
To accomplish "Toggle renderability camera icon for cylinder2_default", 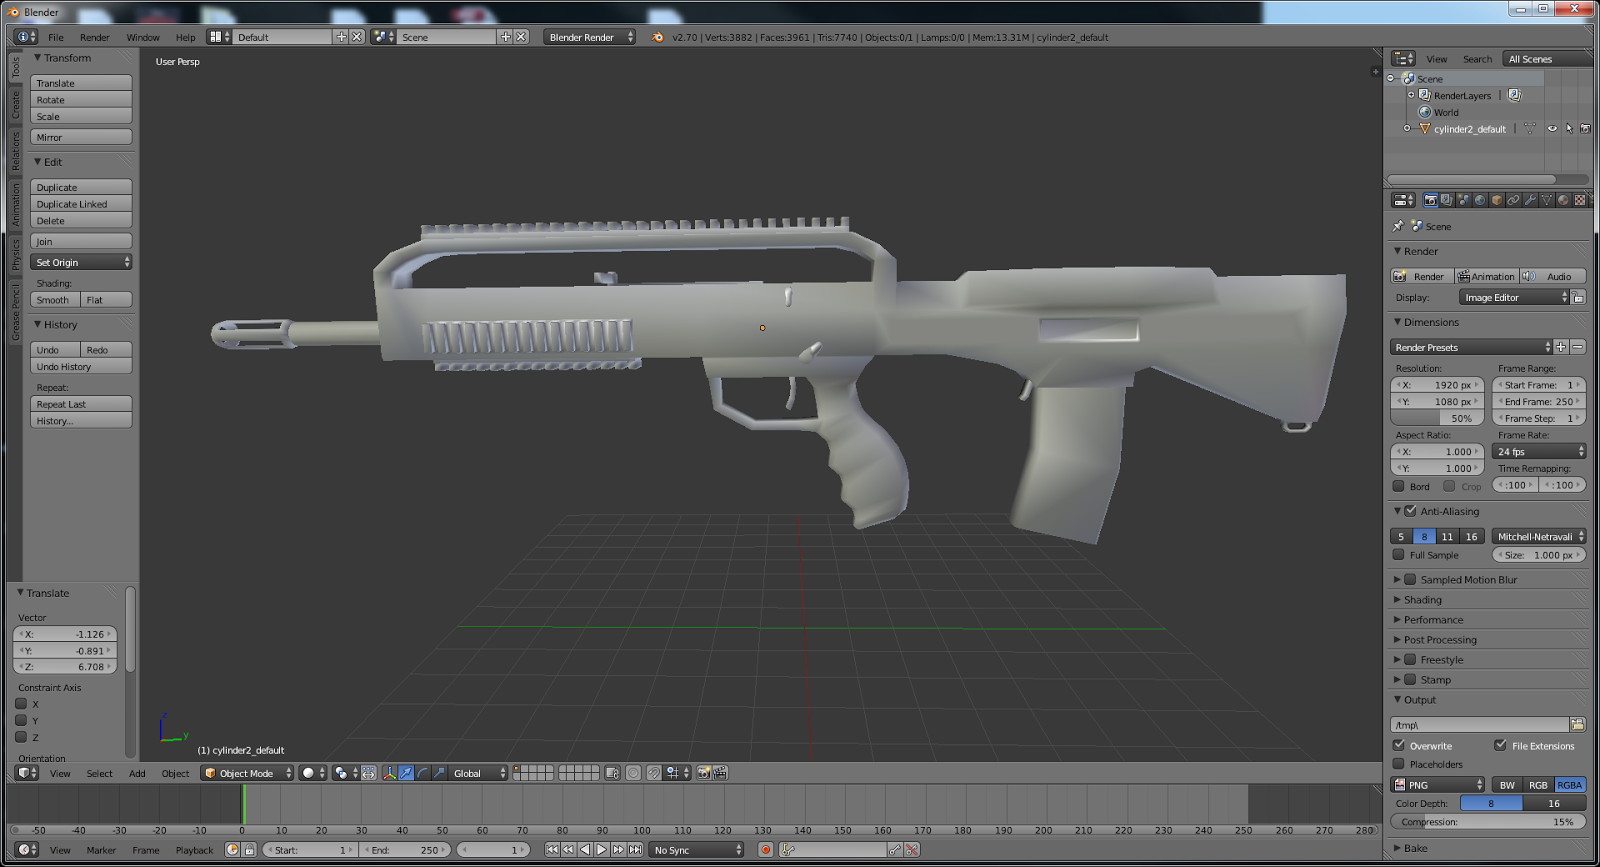I will (1585, 129).
